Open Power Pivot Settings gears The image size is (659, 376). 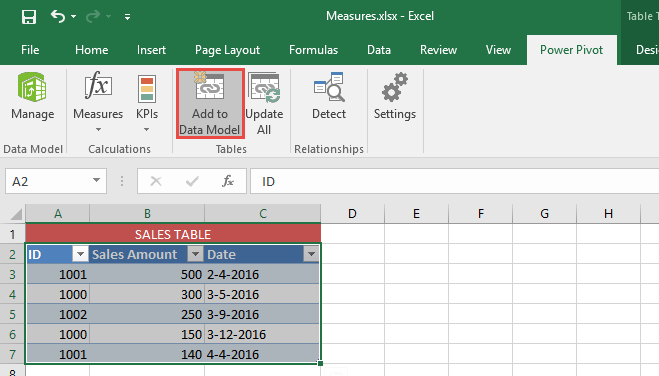tap(395, 97)
